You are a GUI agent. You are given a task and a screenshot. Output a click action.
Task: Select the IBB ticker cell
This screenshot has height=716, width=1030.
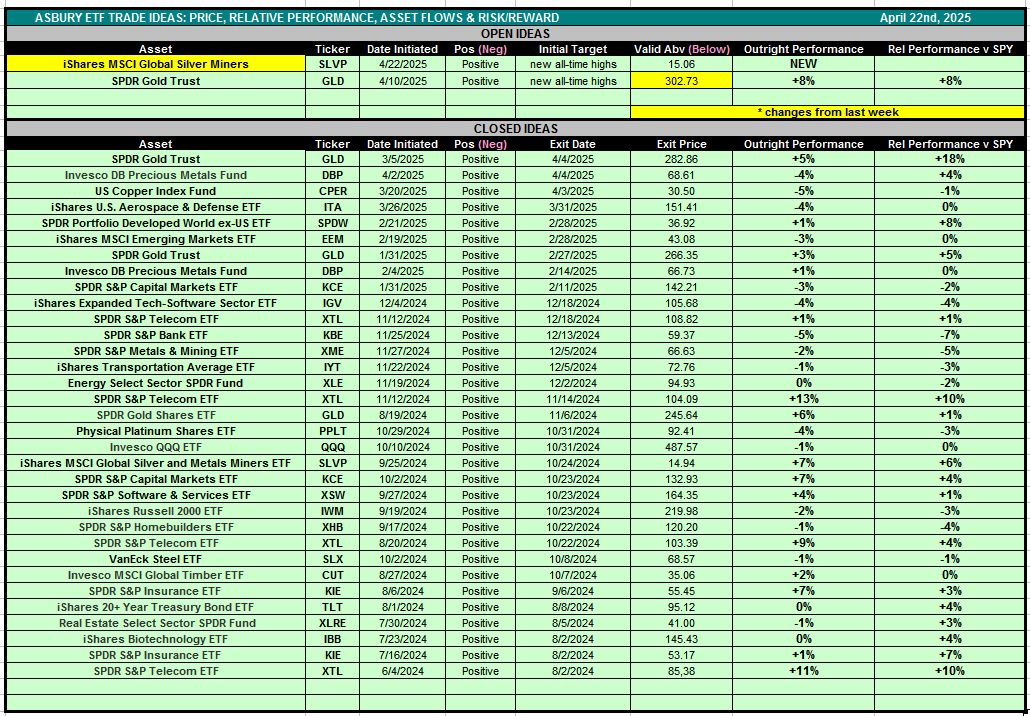pos(332,639)
